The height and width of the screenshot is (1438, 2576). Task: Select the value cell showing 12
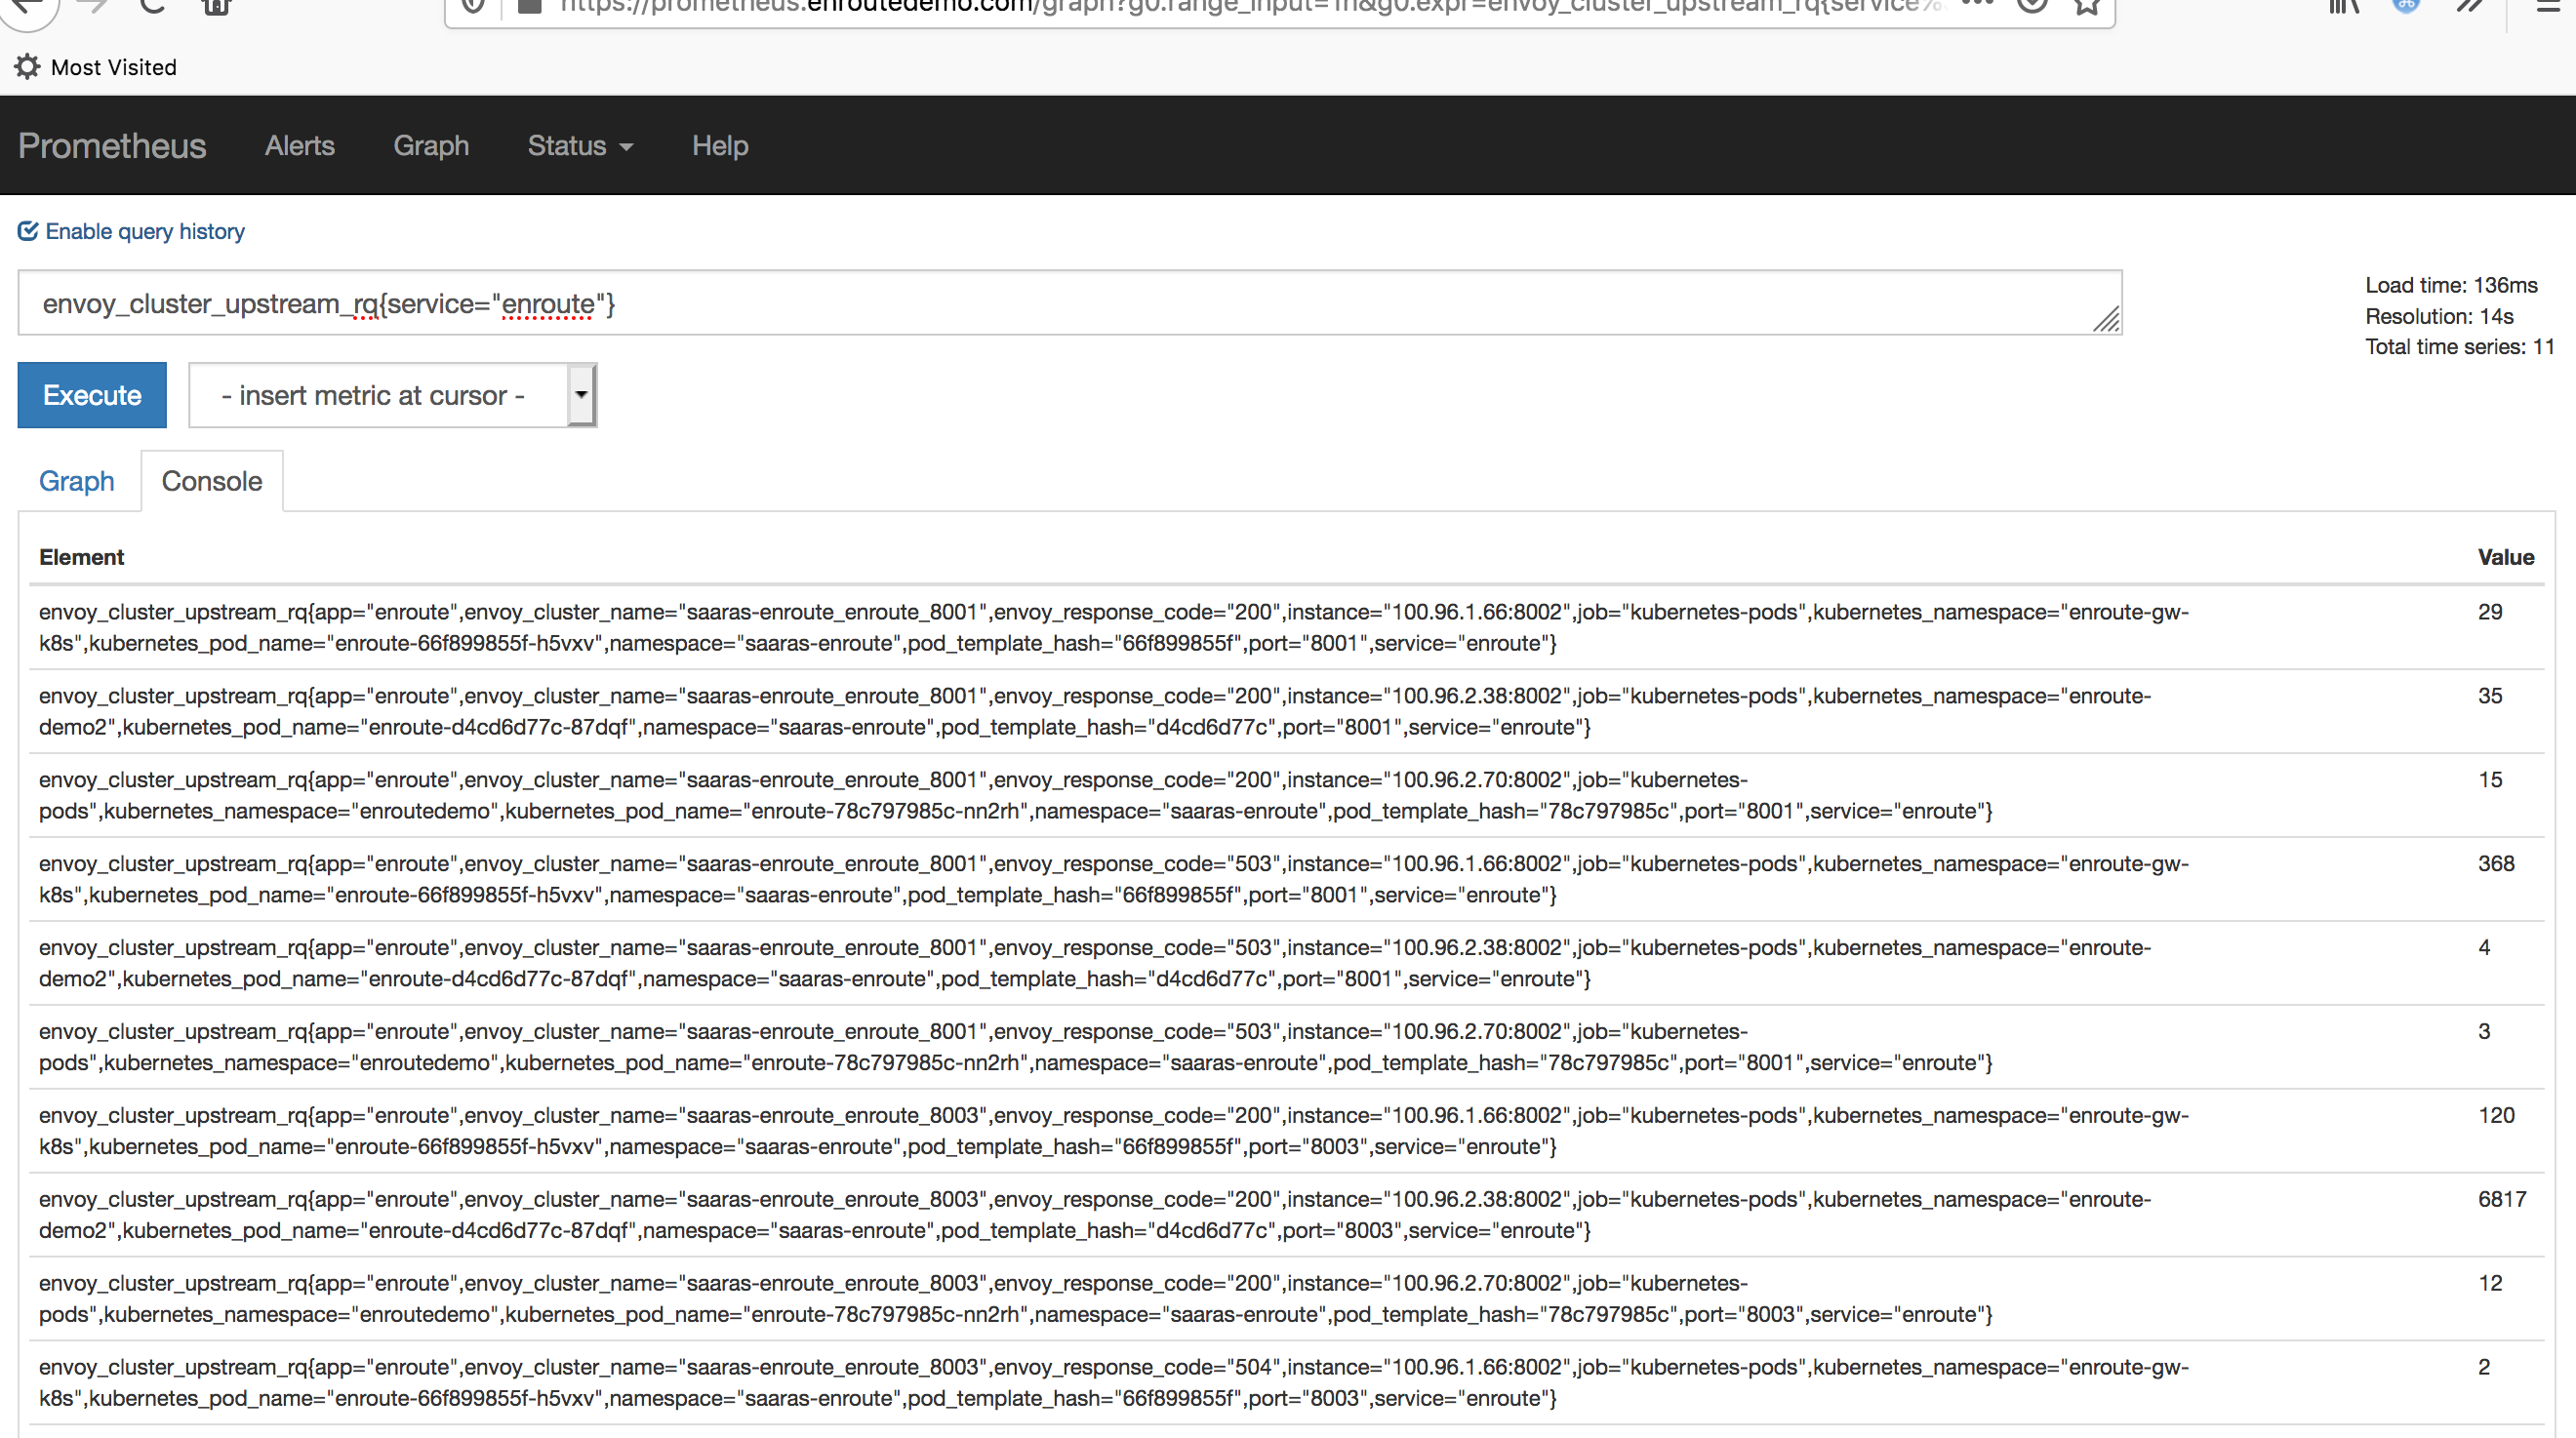tap(2490, 1284)
